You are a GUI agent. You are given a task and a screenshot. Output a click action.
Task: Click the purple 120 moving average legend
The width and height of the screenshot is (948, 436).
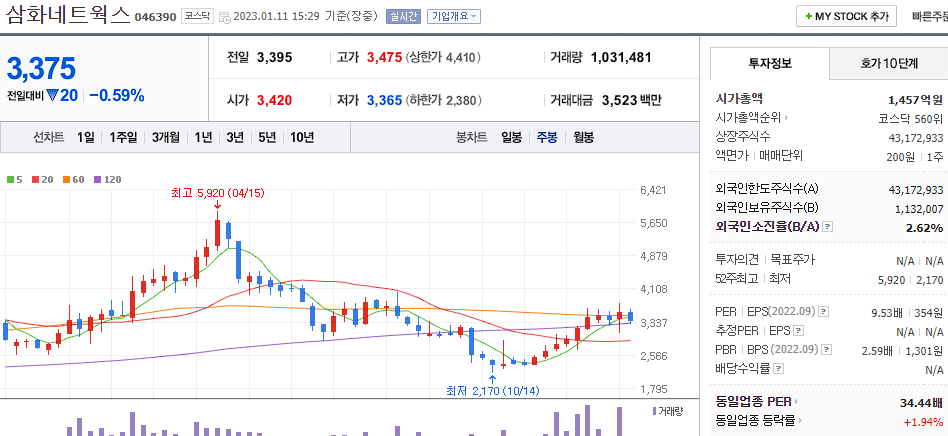click(x=108, y=180)
